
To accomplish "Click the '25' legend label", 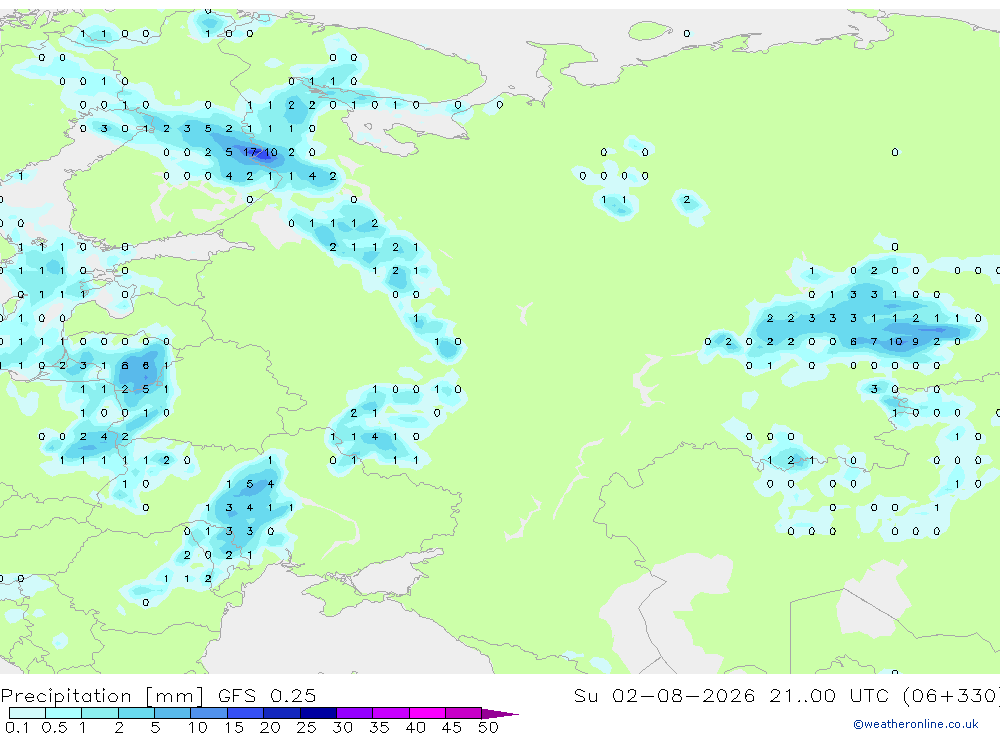I will pyautogui.click(x=306, y=727).
